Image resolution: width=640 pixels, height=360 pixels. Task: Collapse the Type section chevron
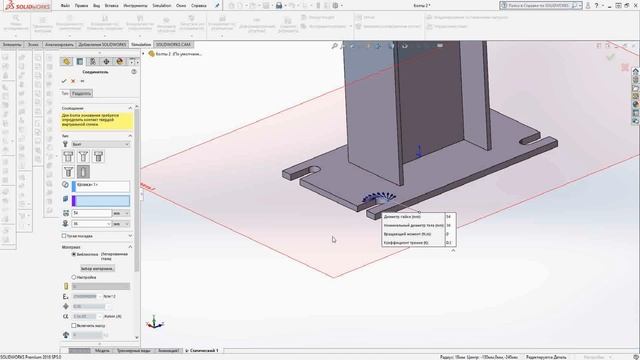pos(130,136)
